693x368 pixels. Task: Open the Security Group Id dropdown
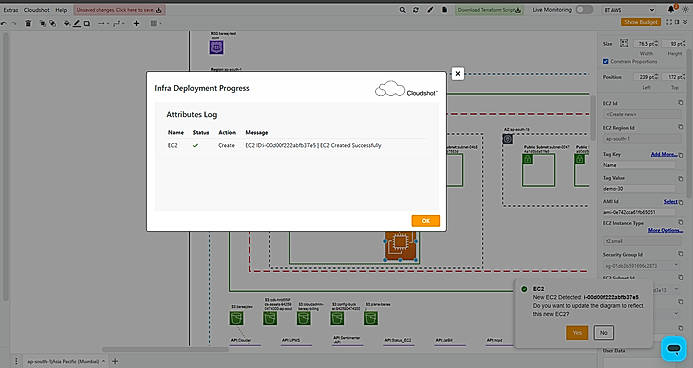point(642,266)
